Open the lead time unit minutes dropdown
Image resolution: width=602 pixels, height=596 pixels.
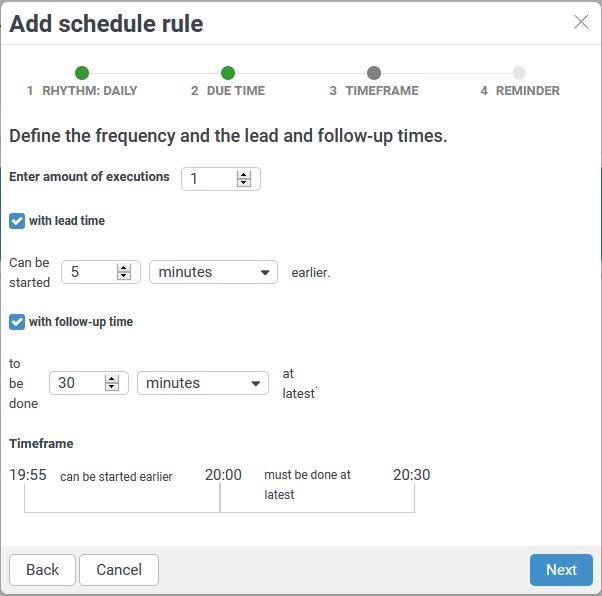213,272
